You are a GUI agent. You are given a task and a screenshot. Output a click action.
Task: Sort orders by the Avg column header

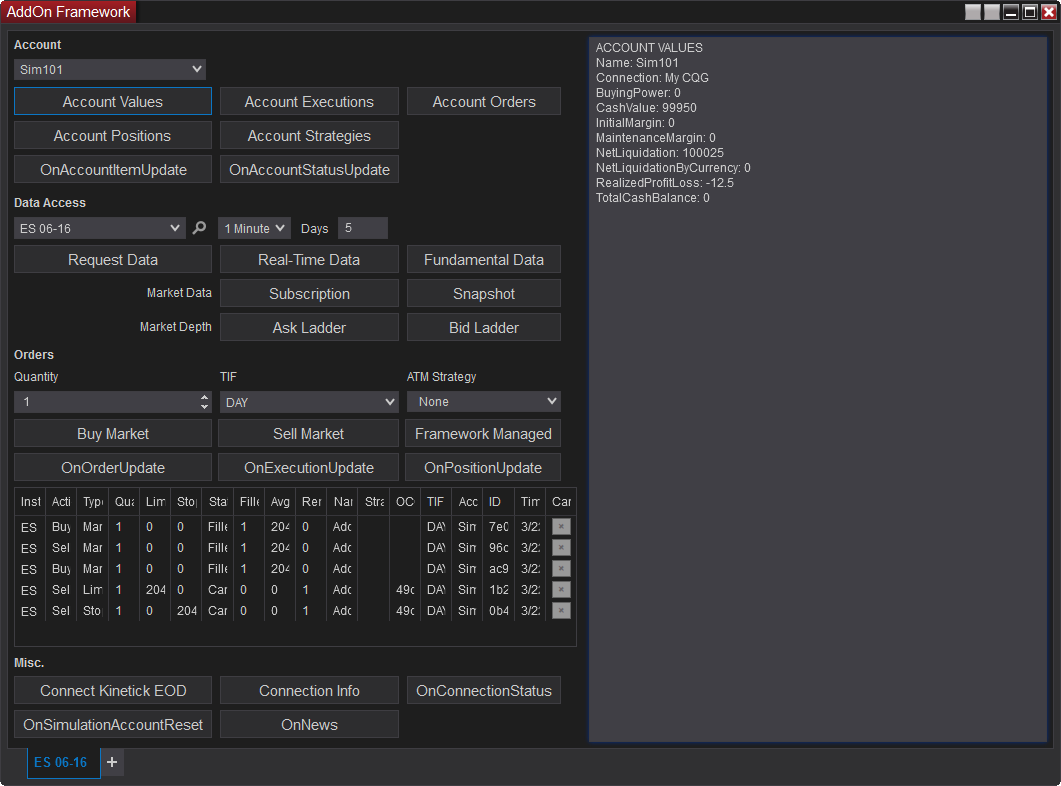coord(280,501)
